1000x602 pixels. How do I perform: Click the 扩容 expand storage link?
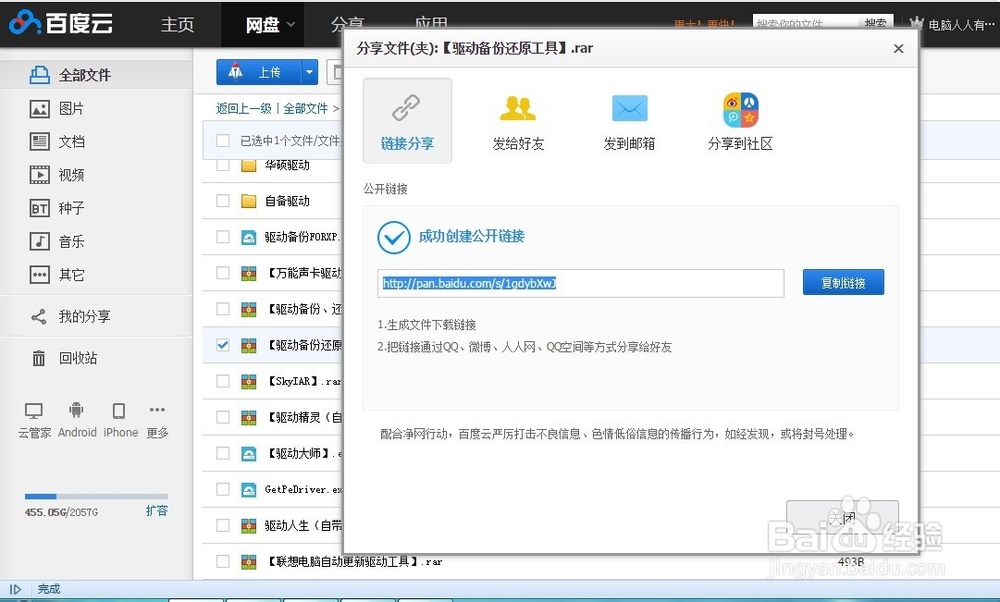point(156,511)
